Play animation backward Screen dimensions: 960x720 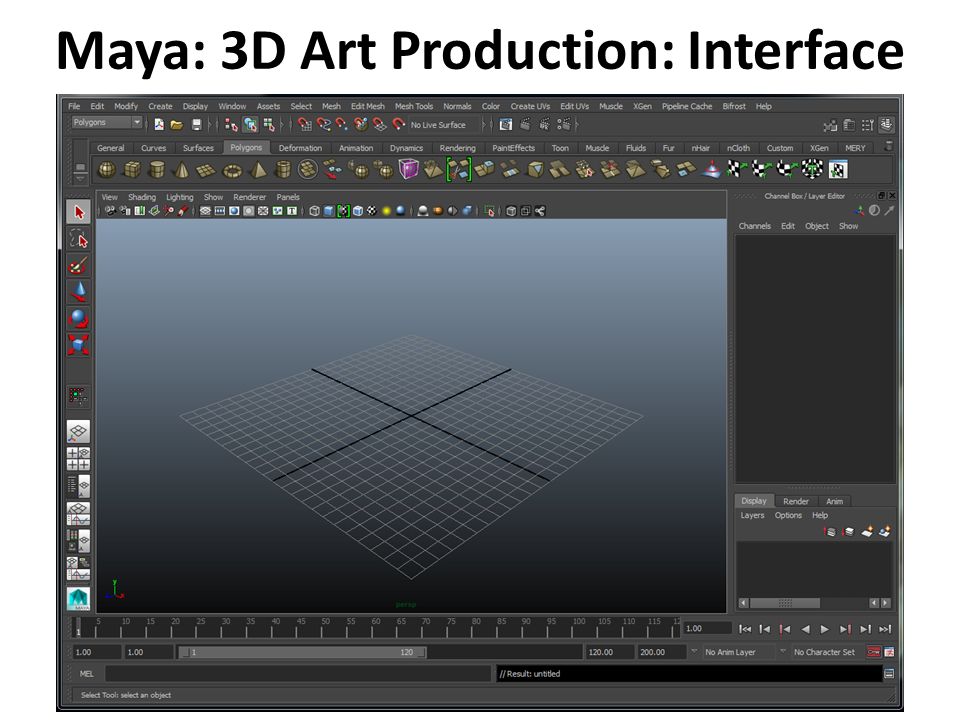(x=805, y=629)
